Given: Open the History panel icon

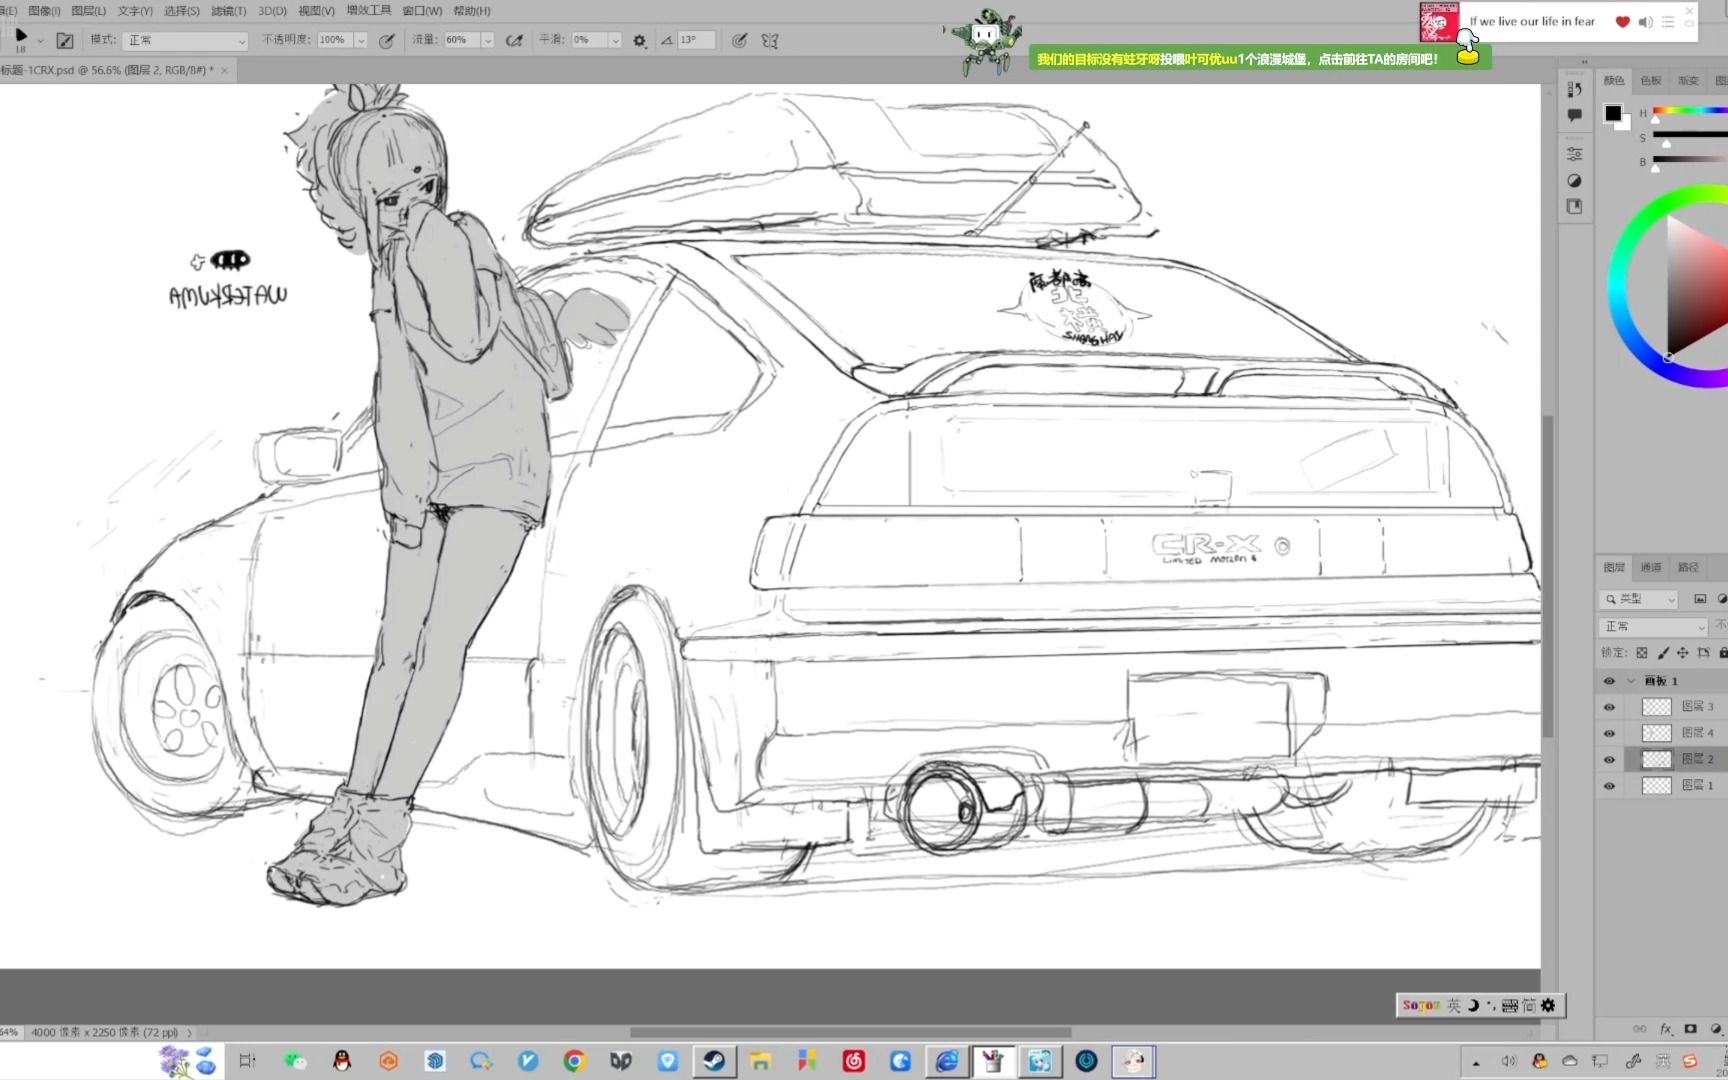Looking at the screenshot, I should pos(1575,89).
